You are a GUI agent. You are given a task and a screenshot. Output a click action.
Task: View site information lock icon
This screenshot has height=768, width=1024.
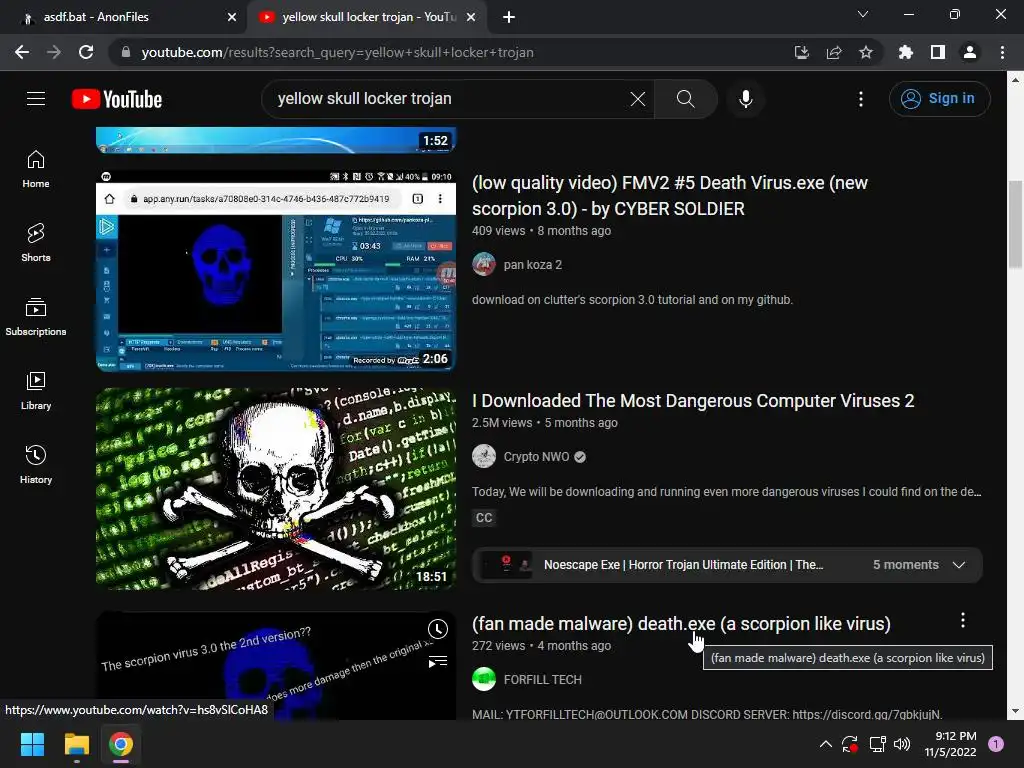pos(126,52)
